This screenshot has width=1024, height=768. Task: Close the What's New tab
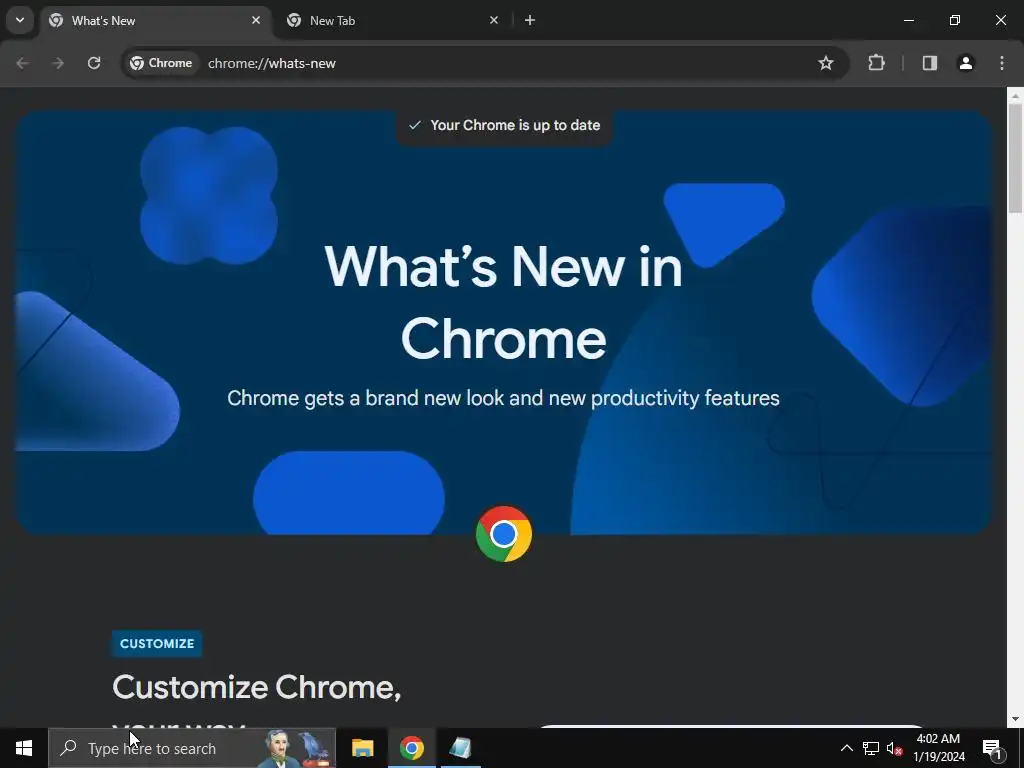point(256,20)
